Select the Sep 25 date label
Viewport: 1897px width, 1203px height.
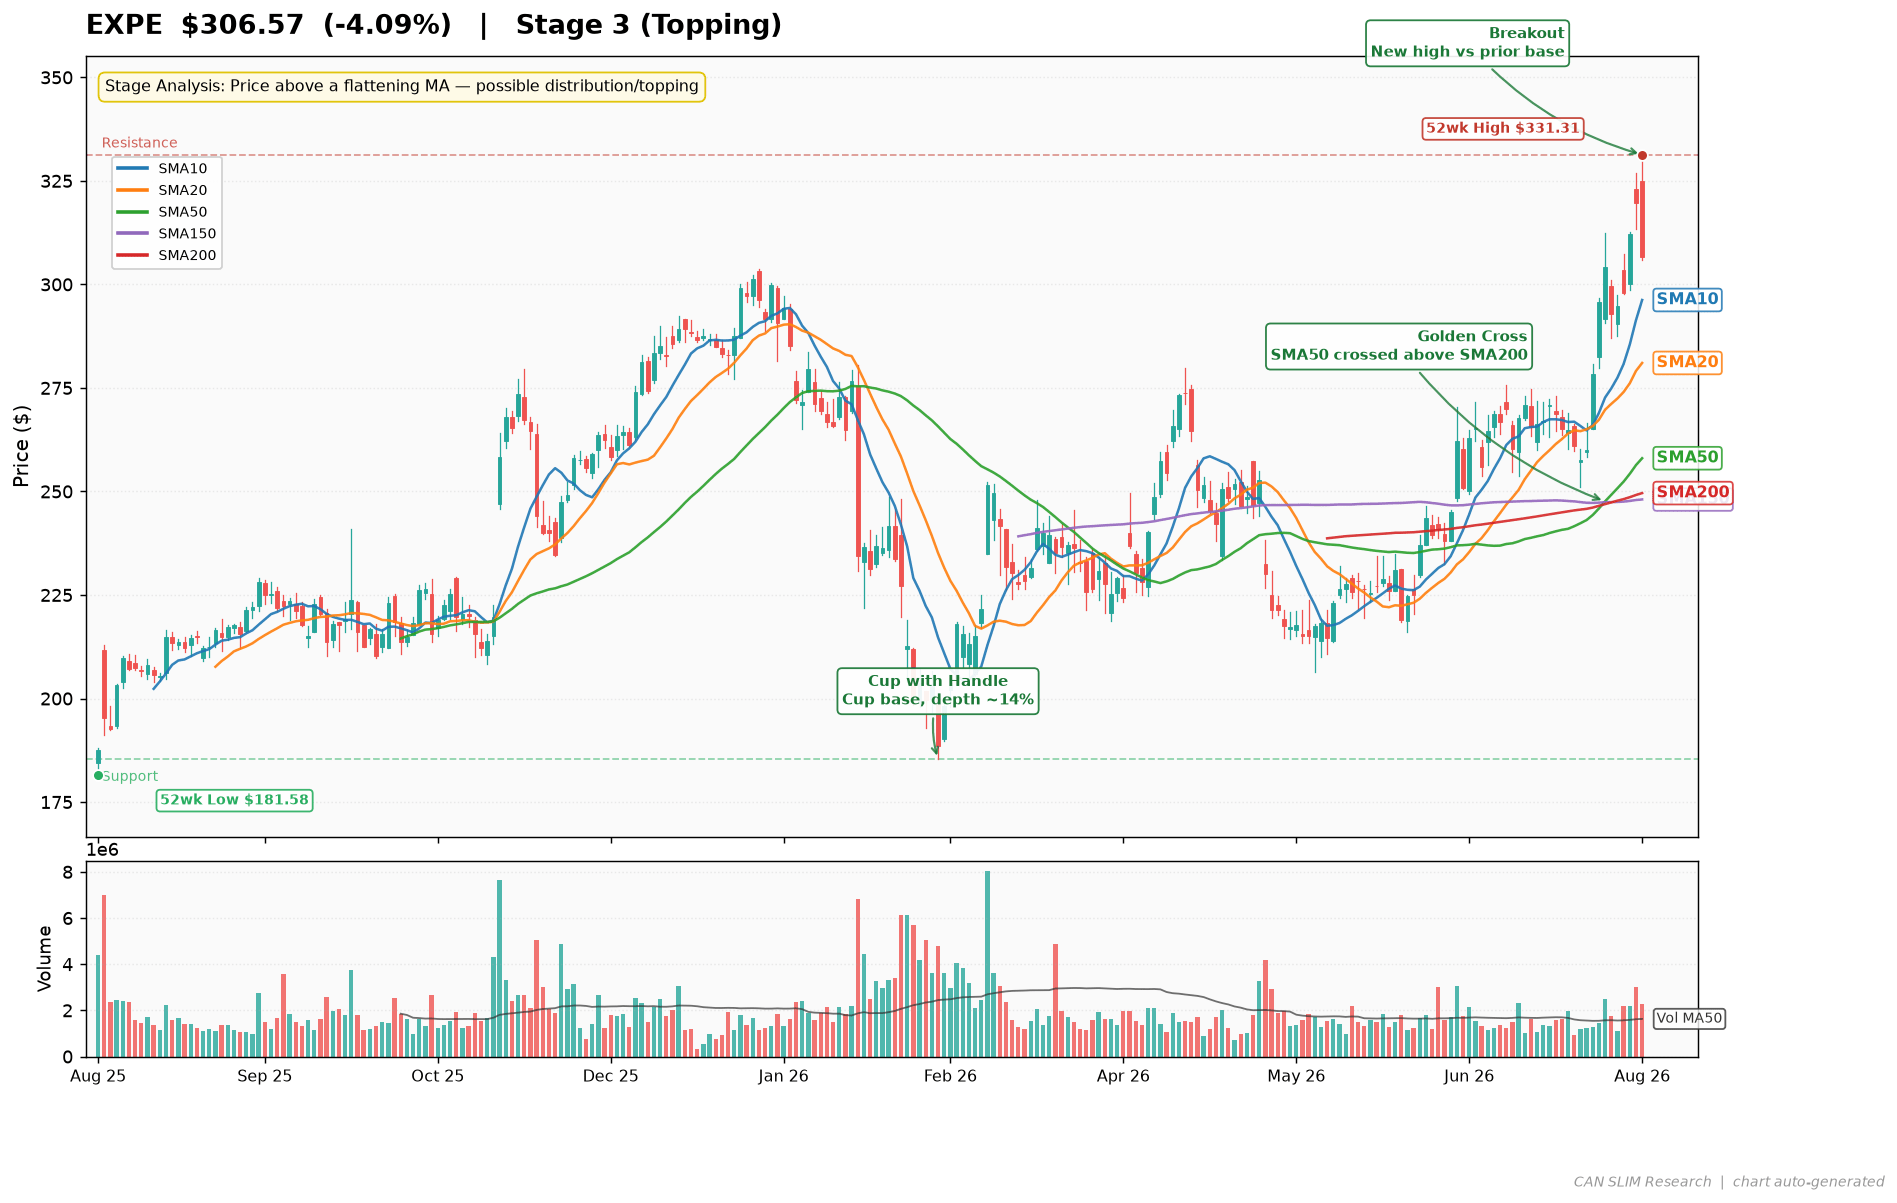265,1077
